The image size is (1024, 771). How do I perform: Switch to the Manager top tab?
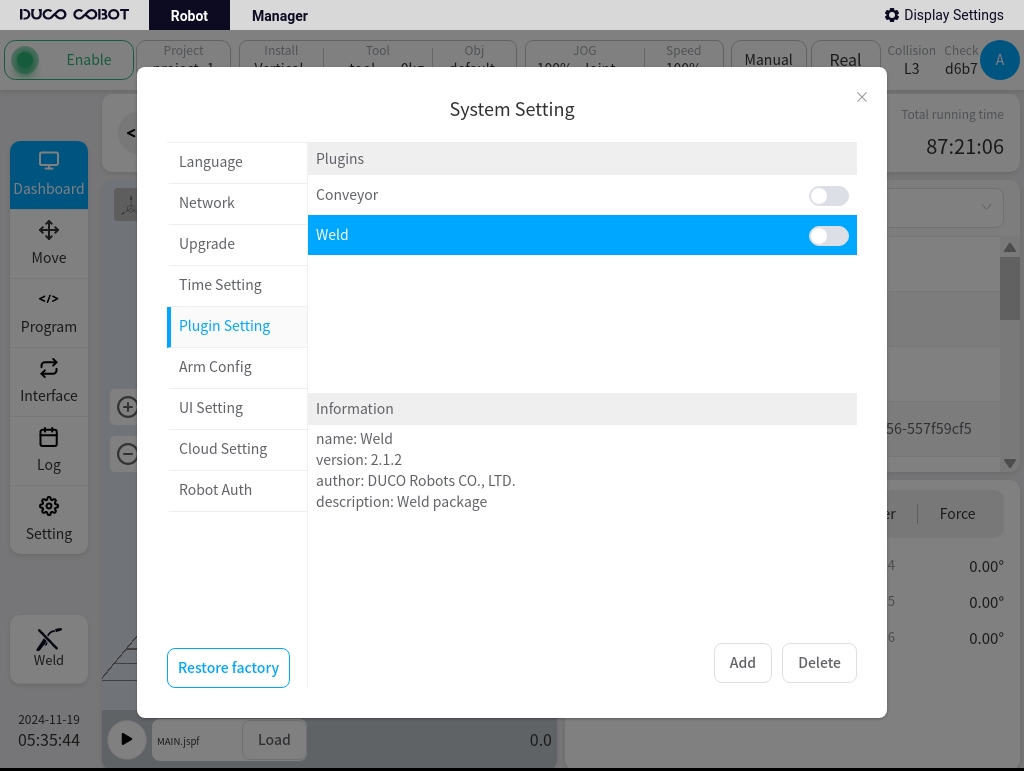click(x=280, y=16)
